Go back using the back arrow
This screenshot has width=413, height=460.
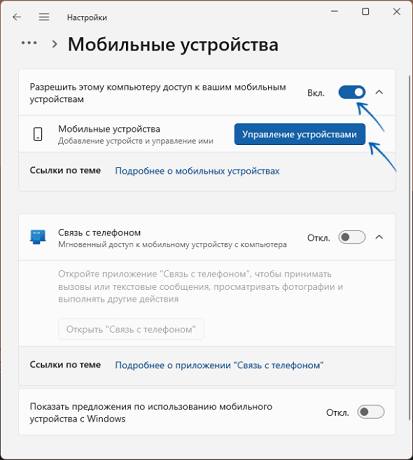coord(17,17)
